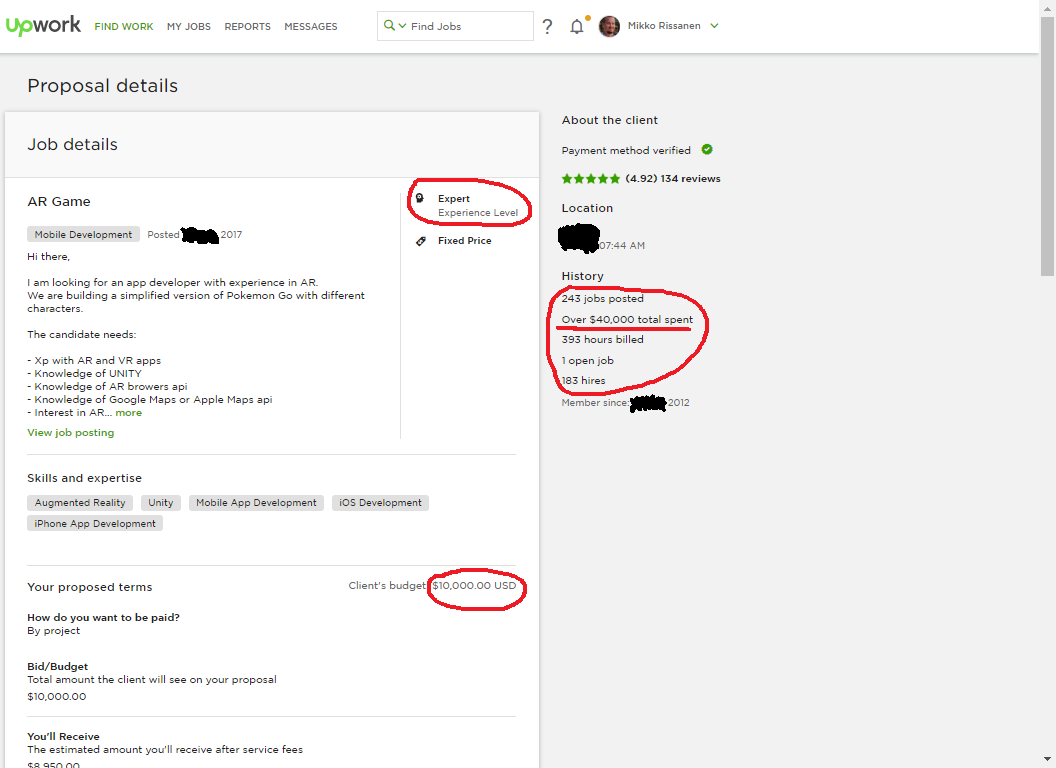Click the 1 open job entry

pyautogui.click(x=588, y=360)
